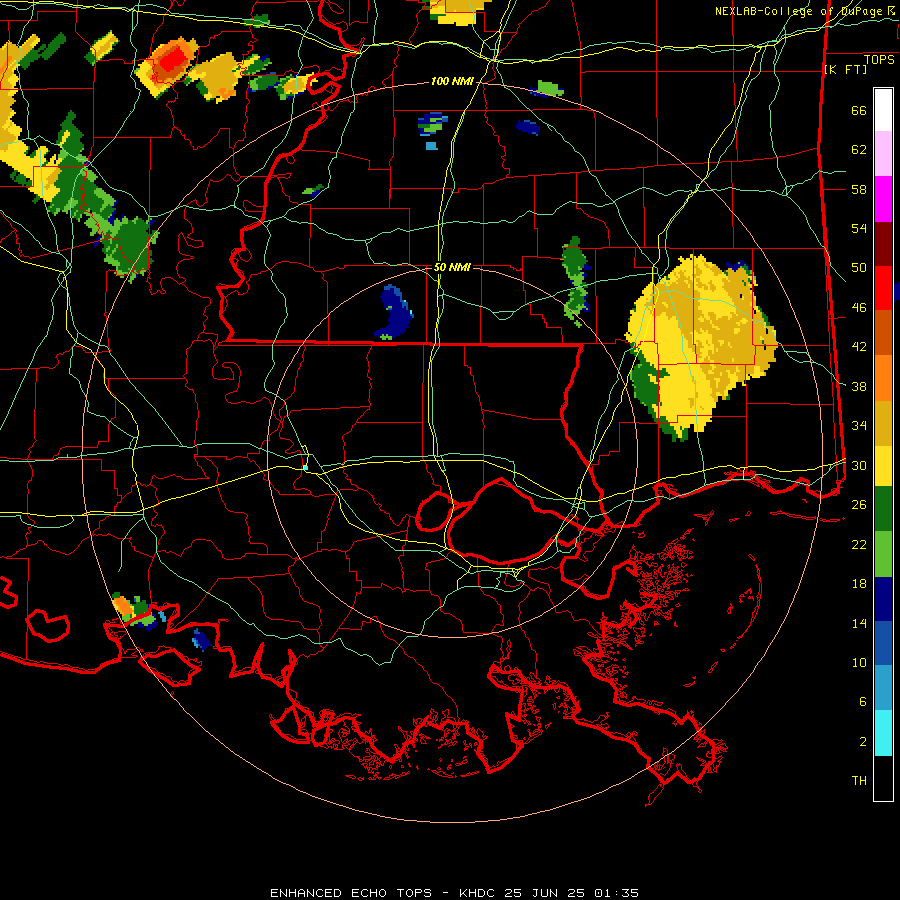The width and height of the screenshot is (900, 900).
Task: Select the sky blue legend swatch
Action: coord(883,688)
